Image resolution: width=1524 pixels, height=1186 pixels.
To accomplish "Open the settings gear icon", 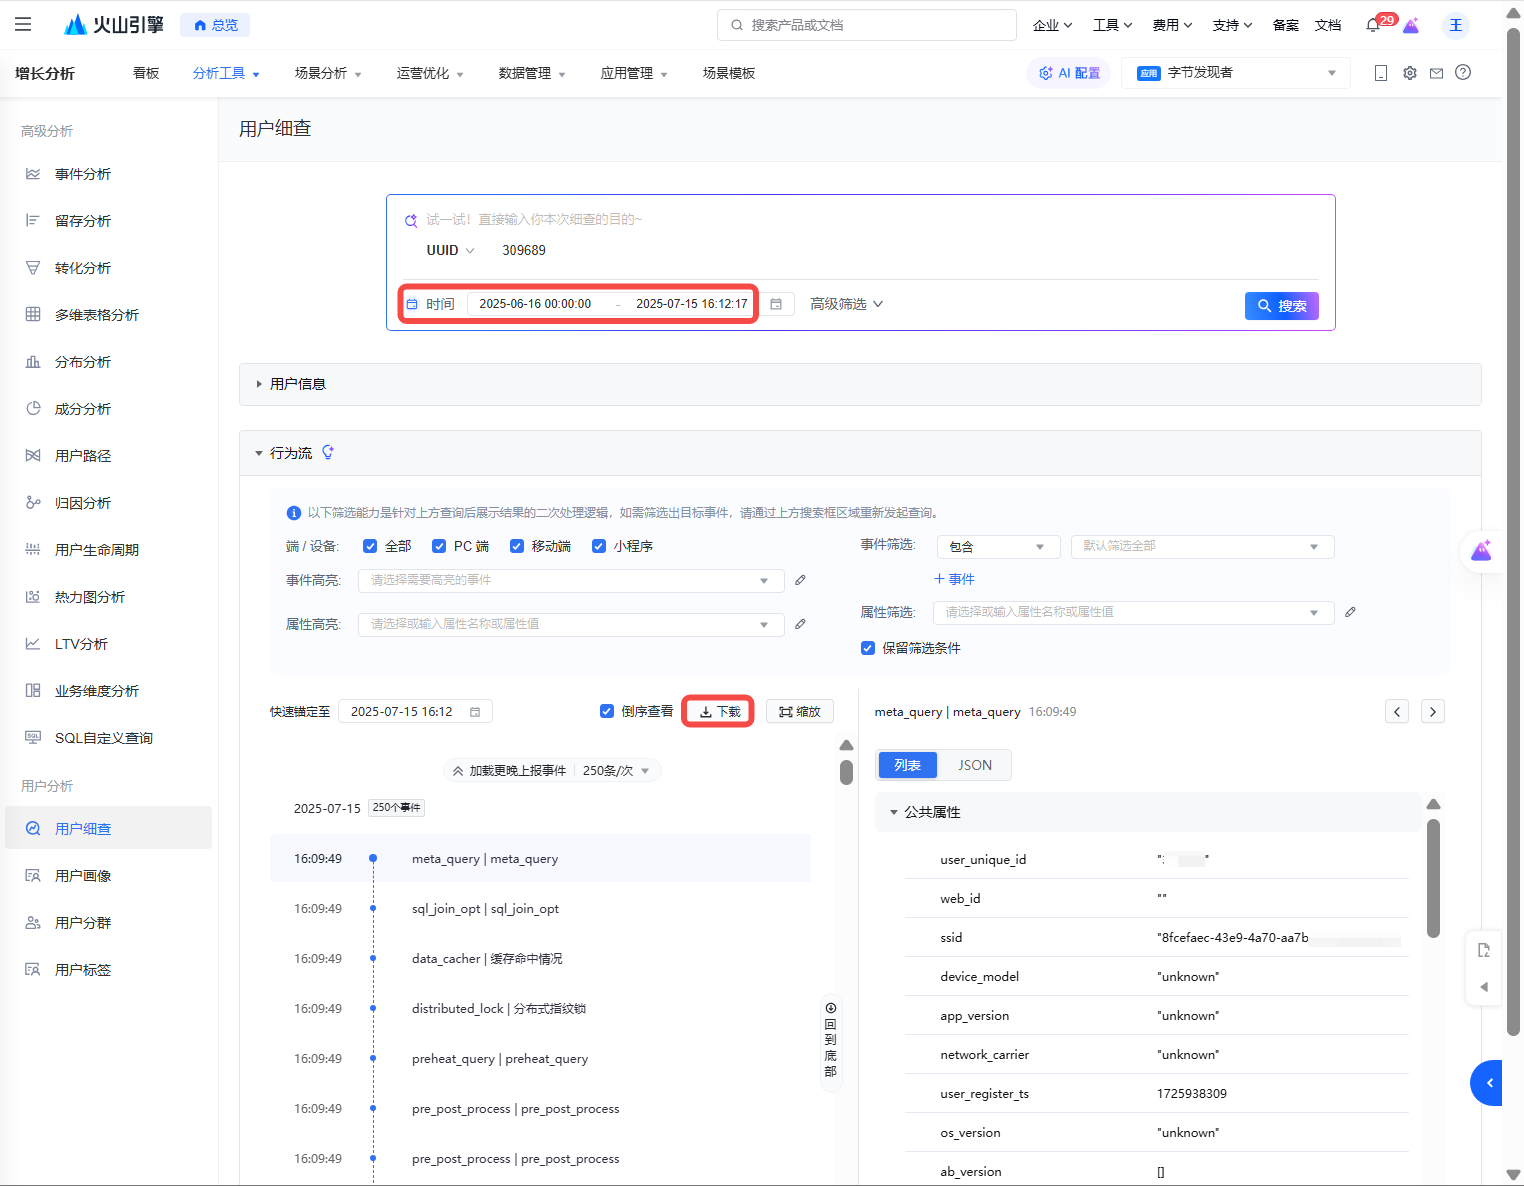I will pyautogui.click(x=1409, y=73).
